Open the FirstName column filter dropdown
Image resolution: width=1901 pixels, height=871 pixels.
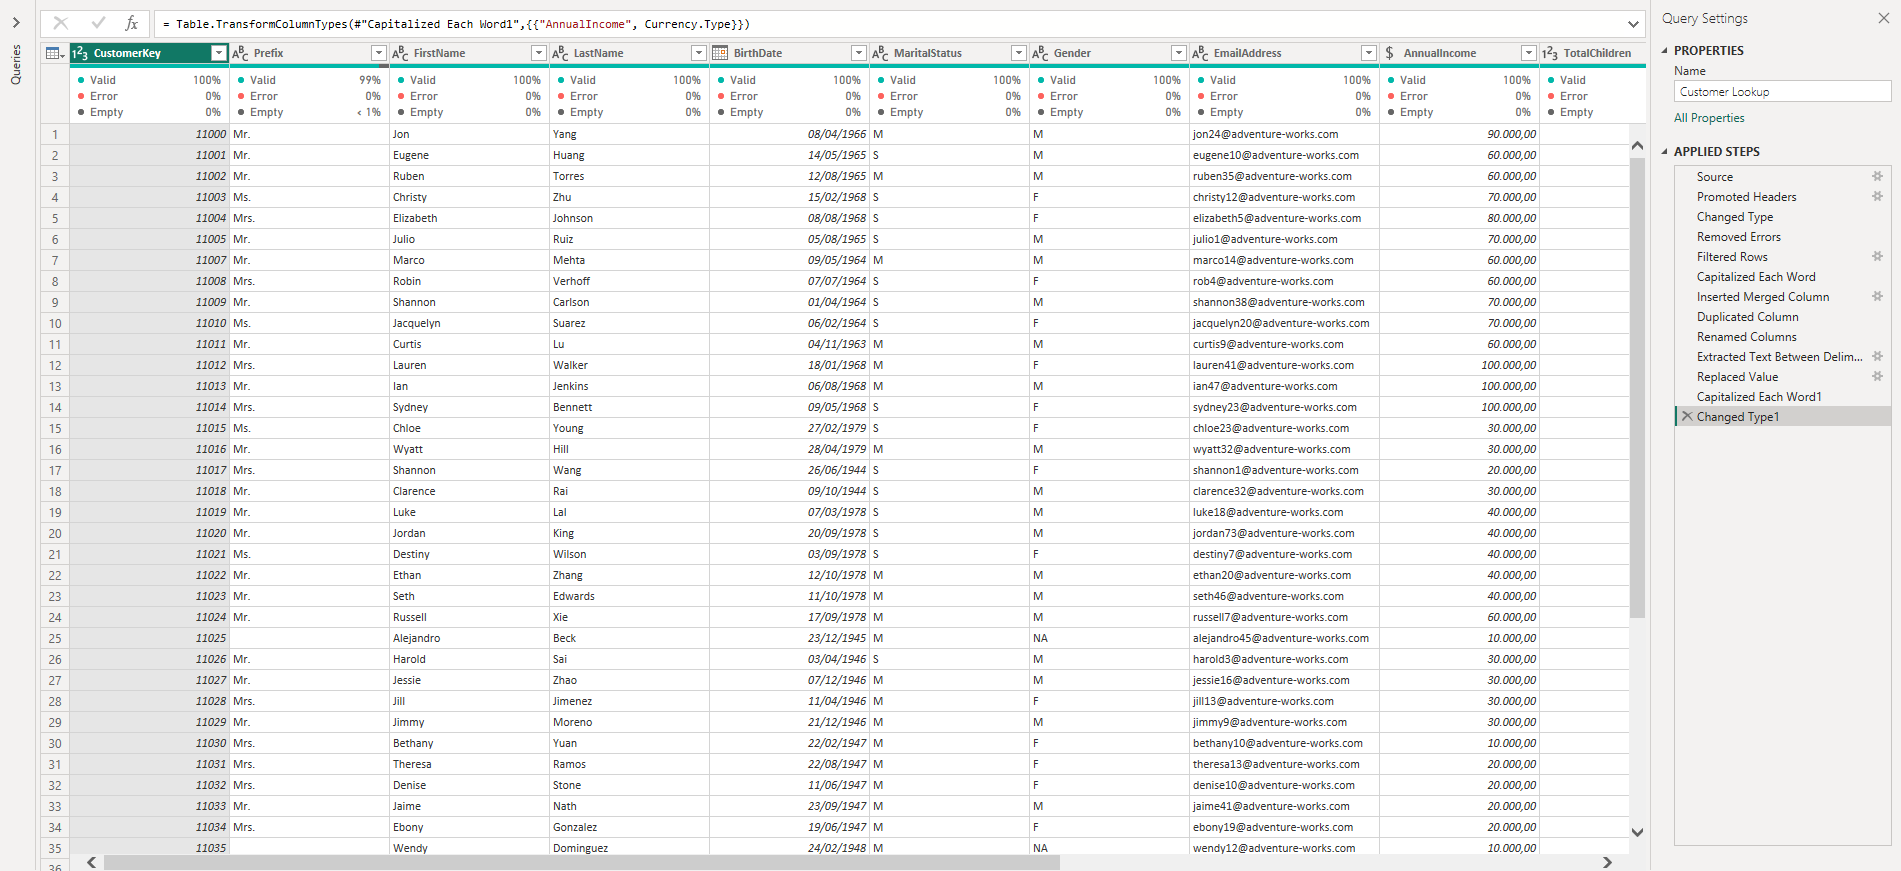click(538, 53)
